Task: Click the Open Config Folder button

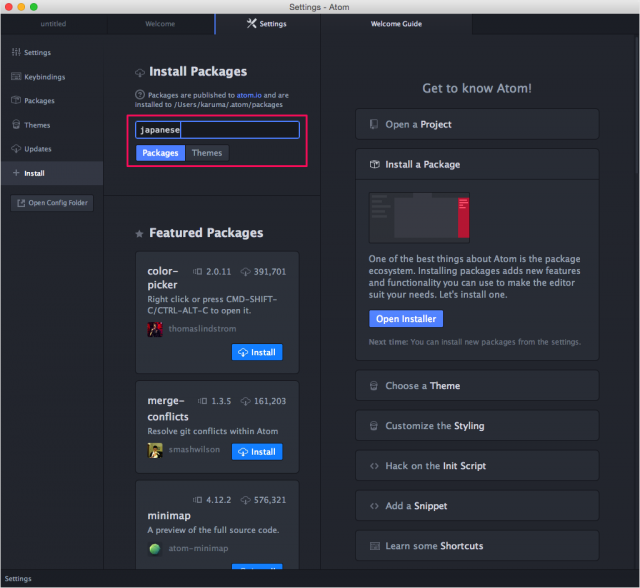Action: point(52,203)
